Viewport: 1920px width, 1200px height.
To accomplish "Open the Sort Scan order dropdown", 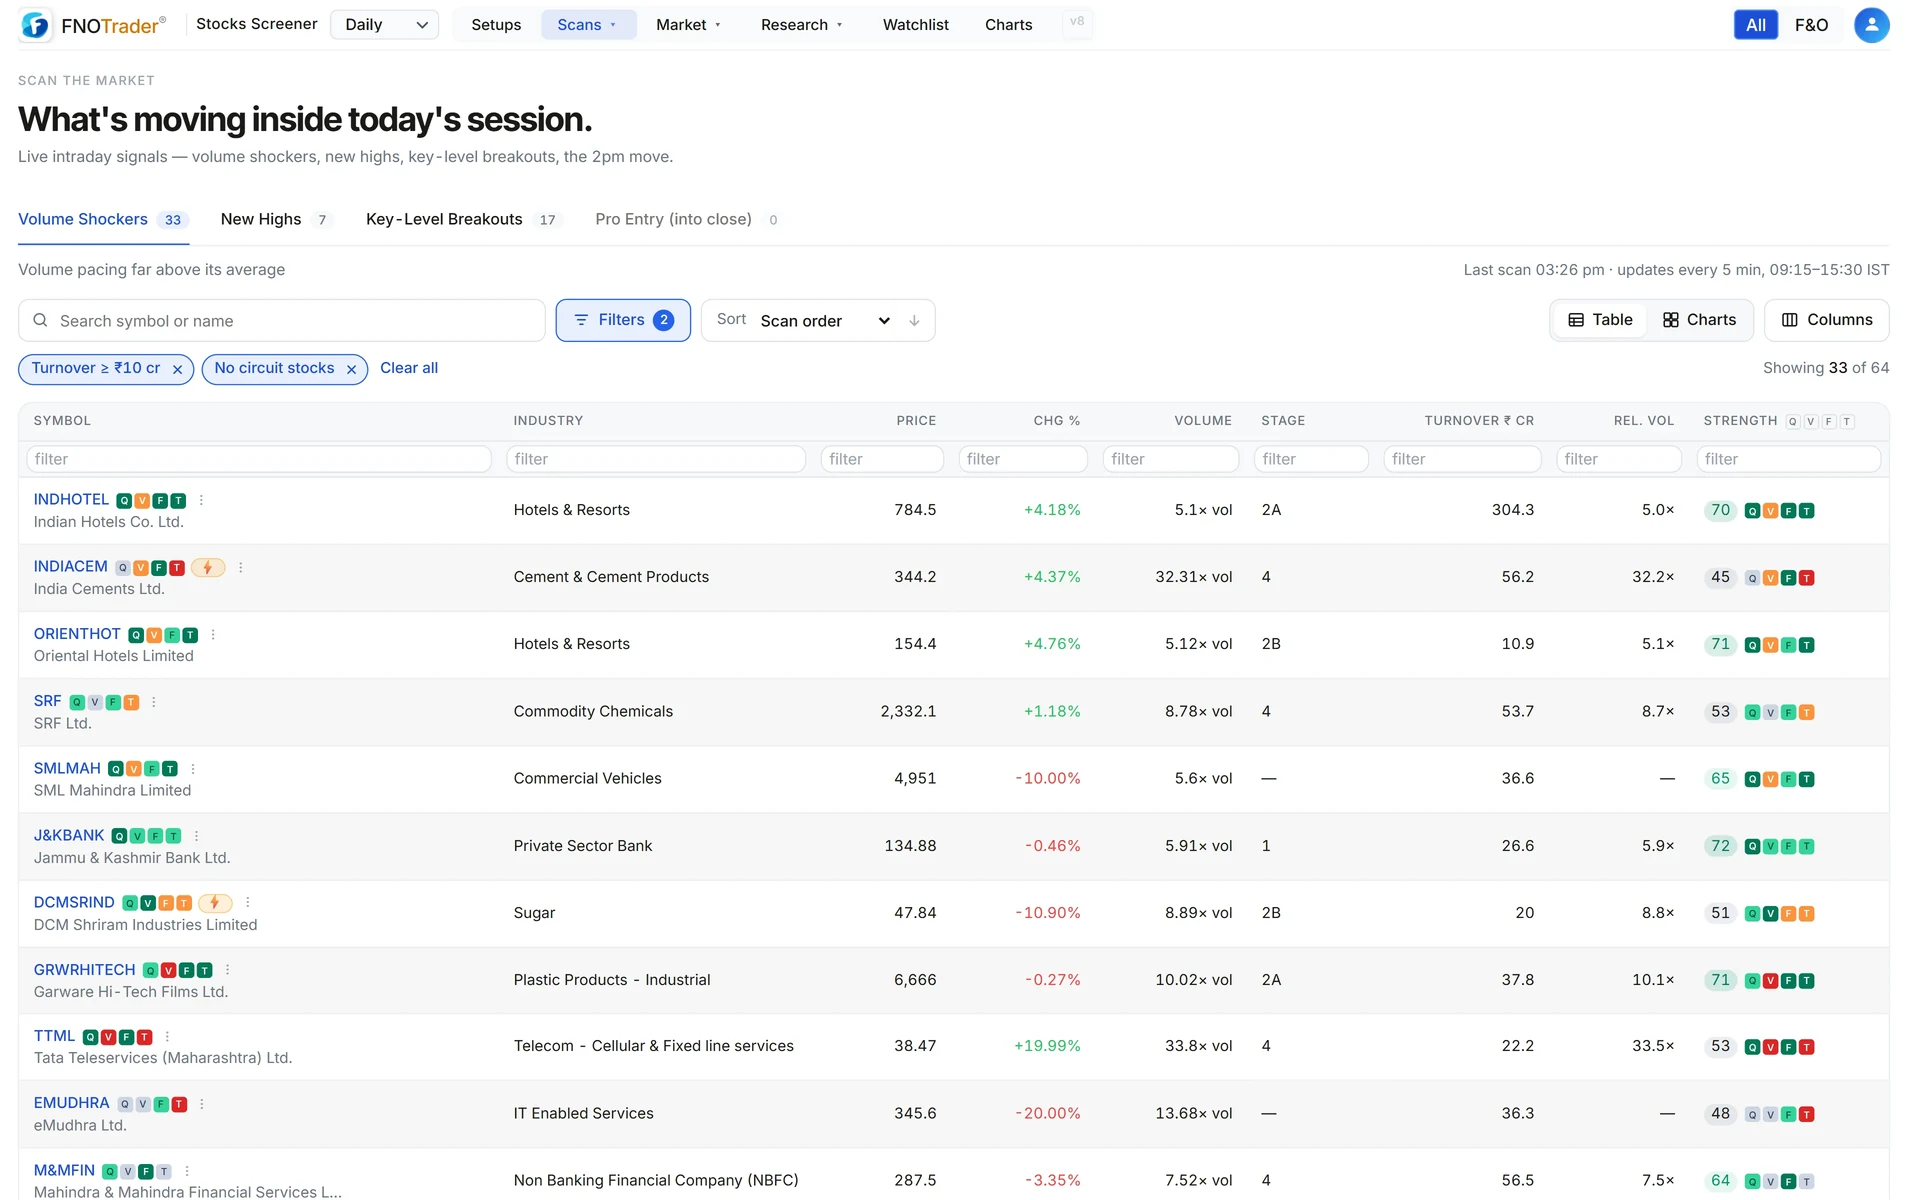I will (x=824, y=321).
